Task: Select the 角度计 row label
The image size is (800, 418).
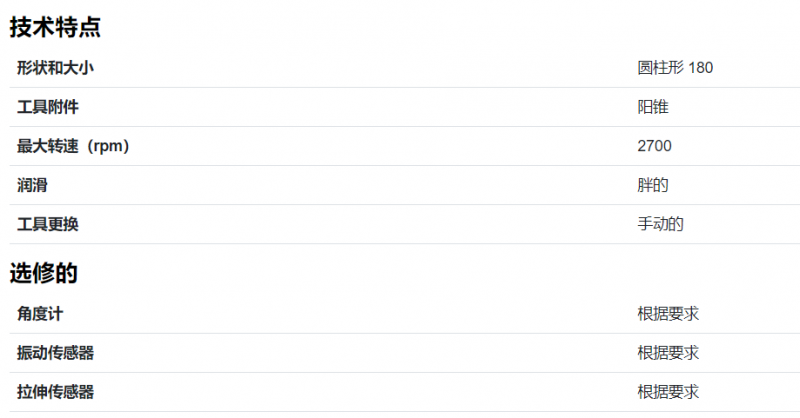Action: pyautogui.click(x=40, y=314)
